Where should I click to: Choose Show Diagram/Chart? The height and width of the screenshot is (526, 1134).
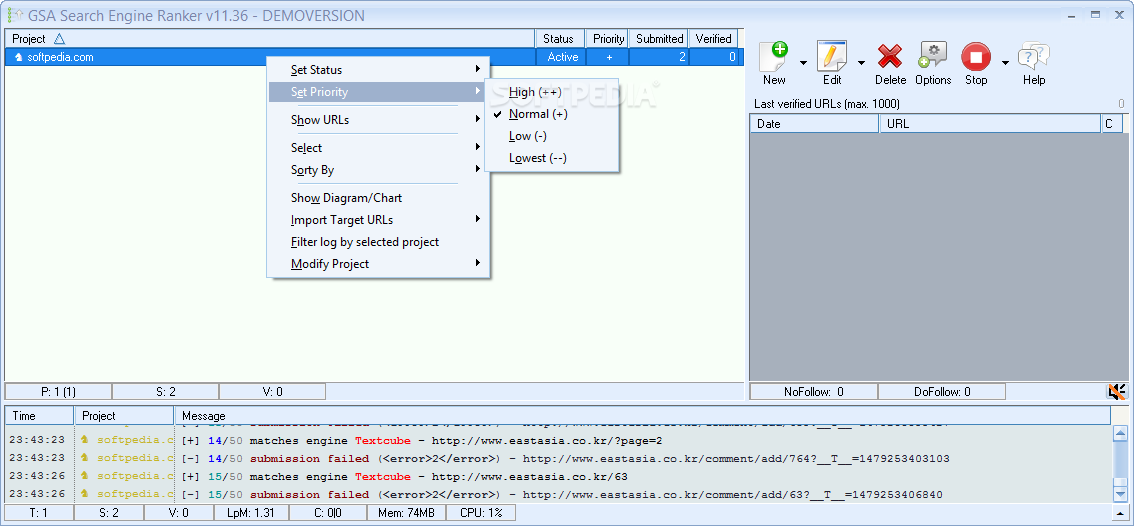click(x=379, y=198)
